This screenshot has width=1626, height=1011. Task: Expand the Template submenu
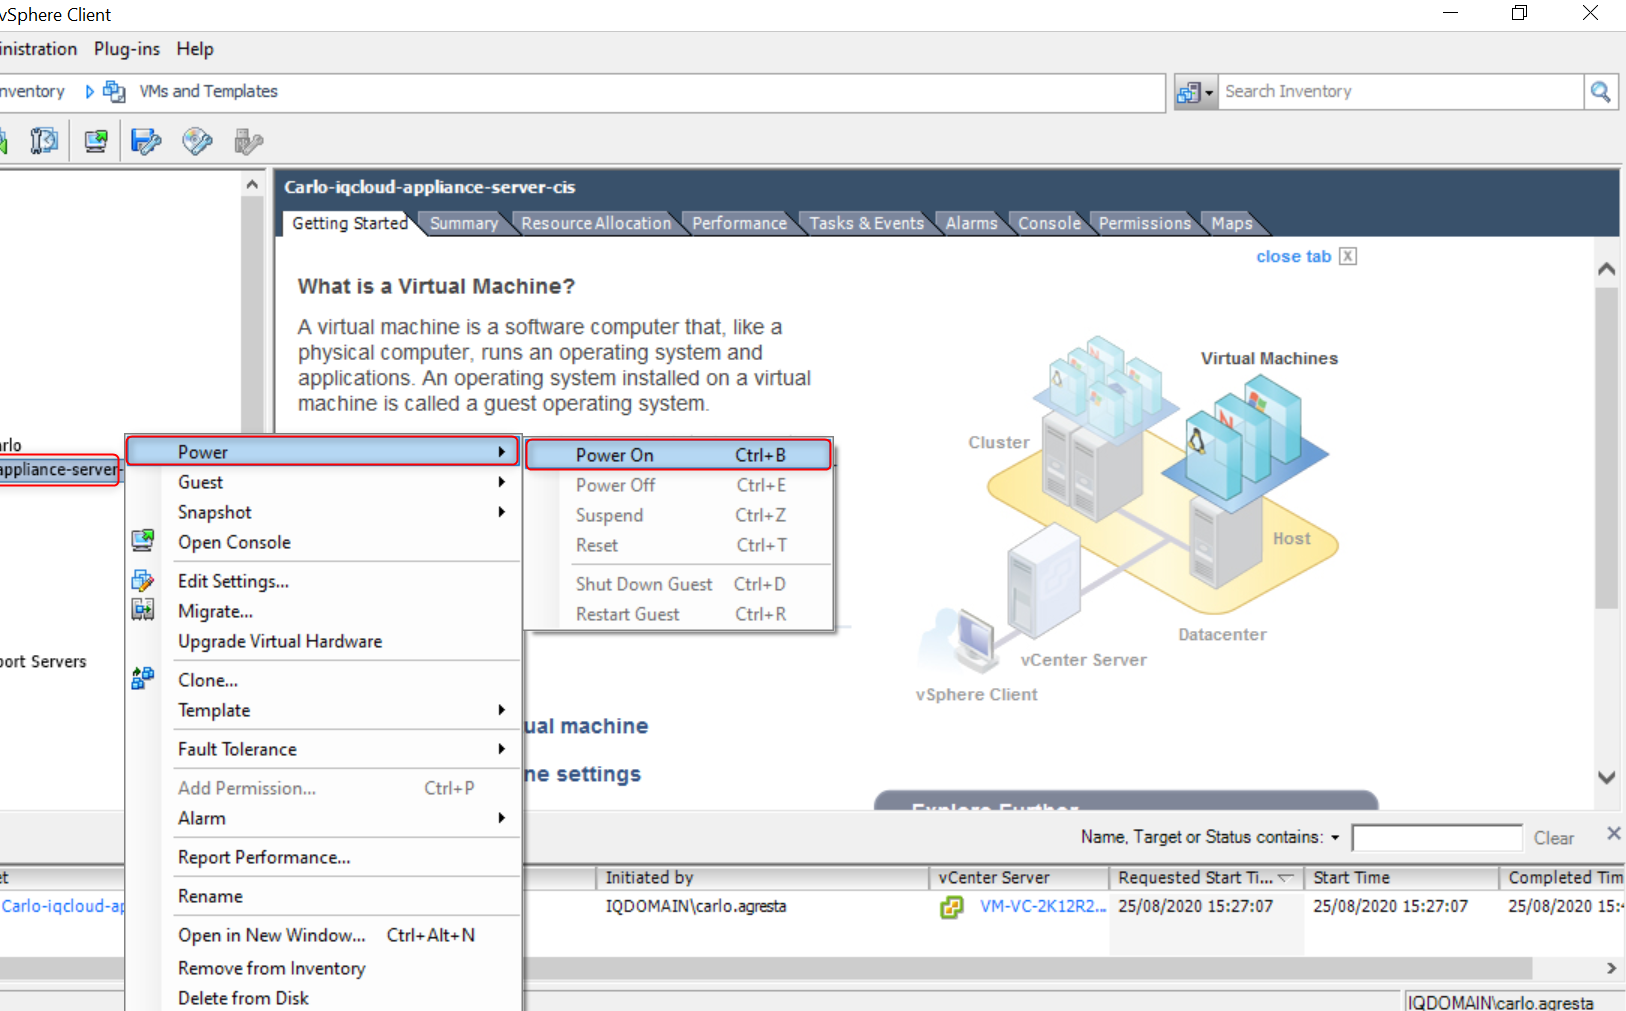click(501, 710)
